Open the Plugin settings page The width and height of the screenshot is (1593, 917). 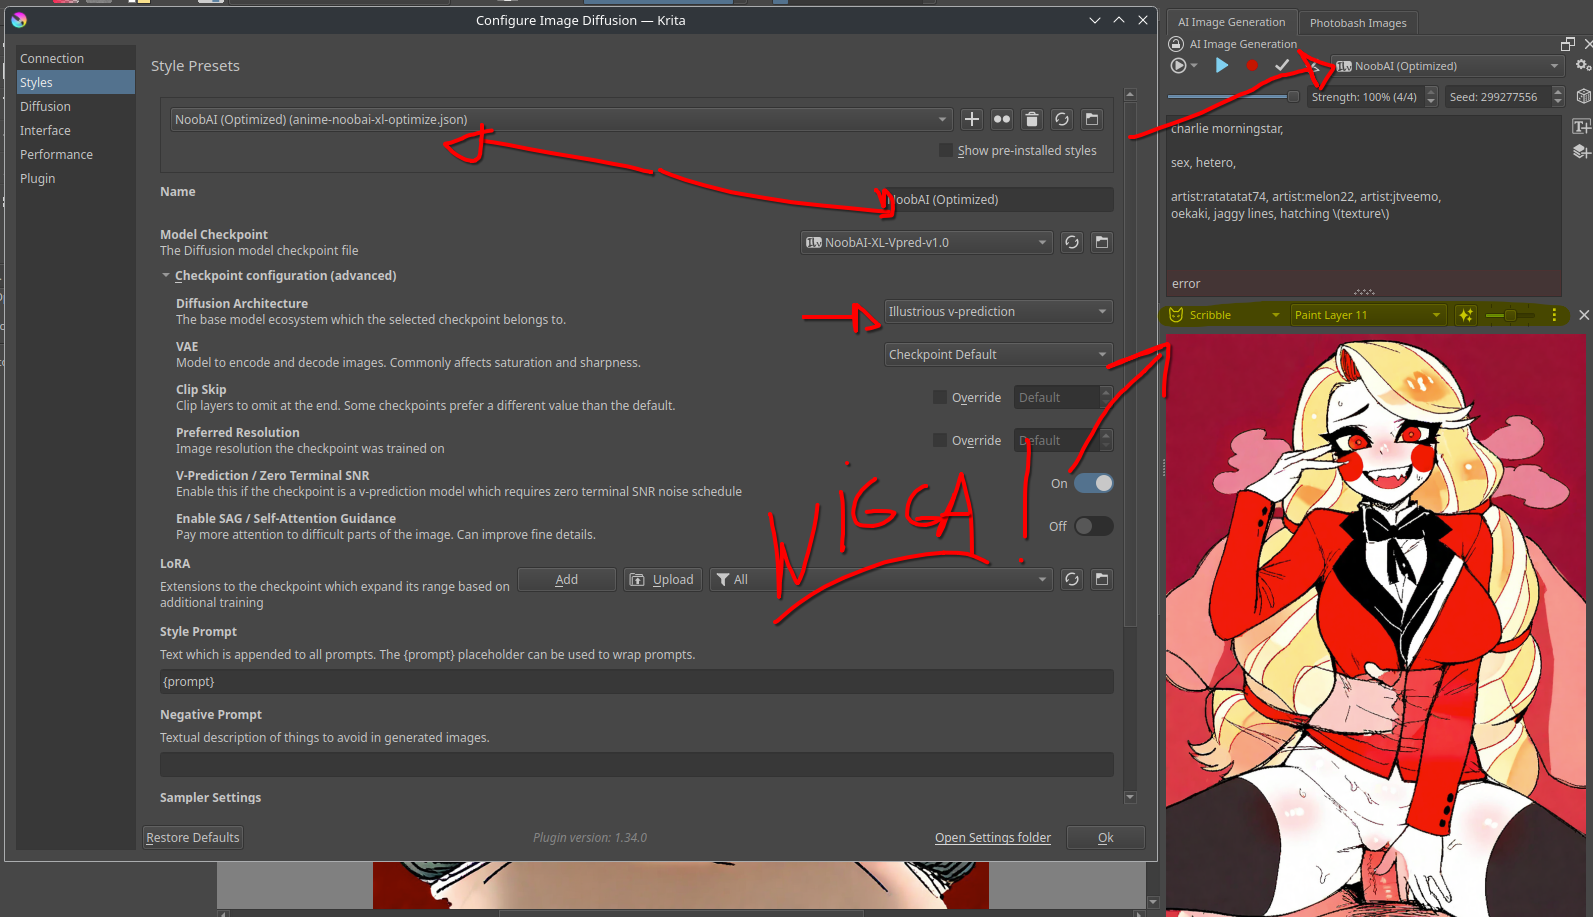(76, 178)
